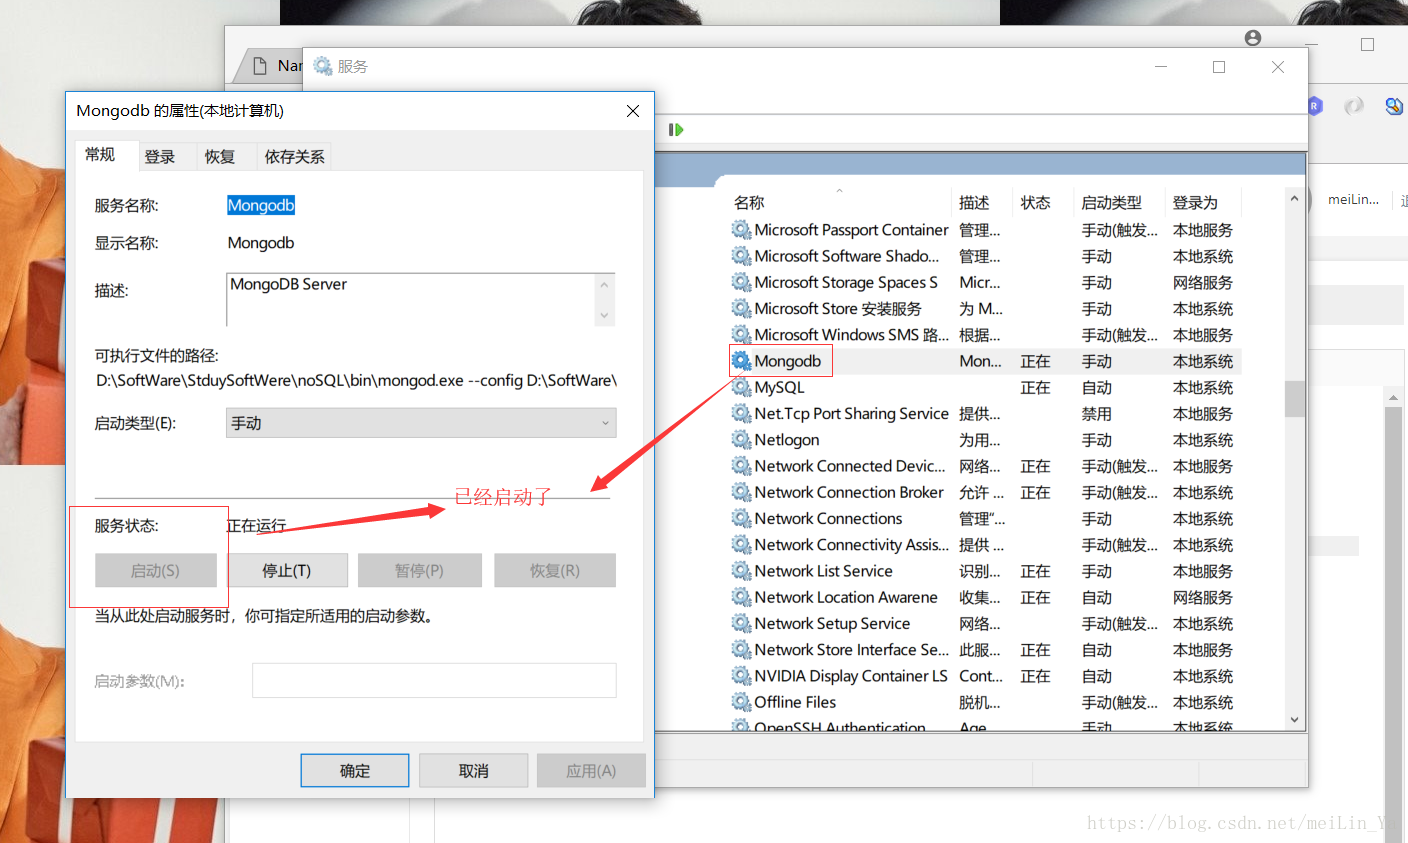This screenshot has width=1408, height=843.
Task: Click services list scroll up arrow
Action: pos(1295,199)
